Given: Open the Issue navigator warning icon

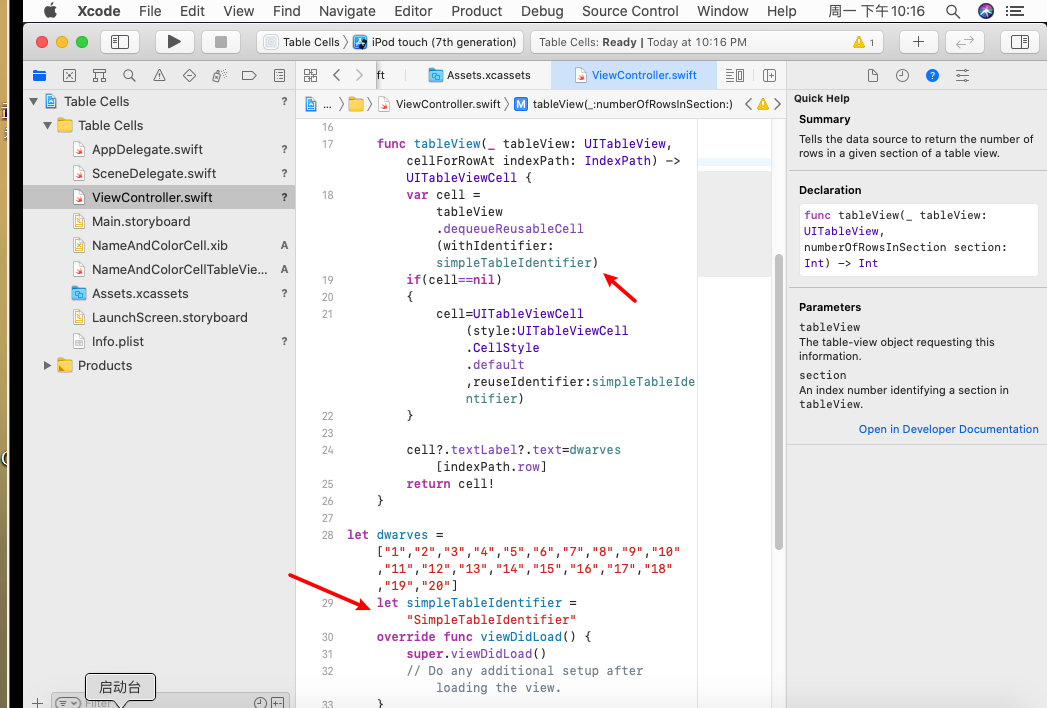Looking at the screenshot, I should point(160,75).
